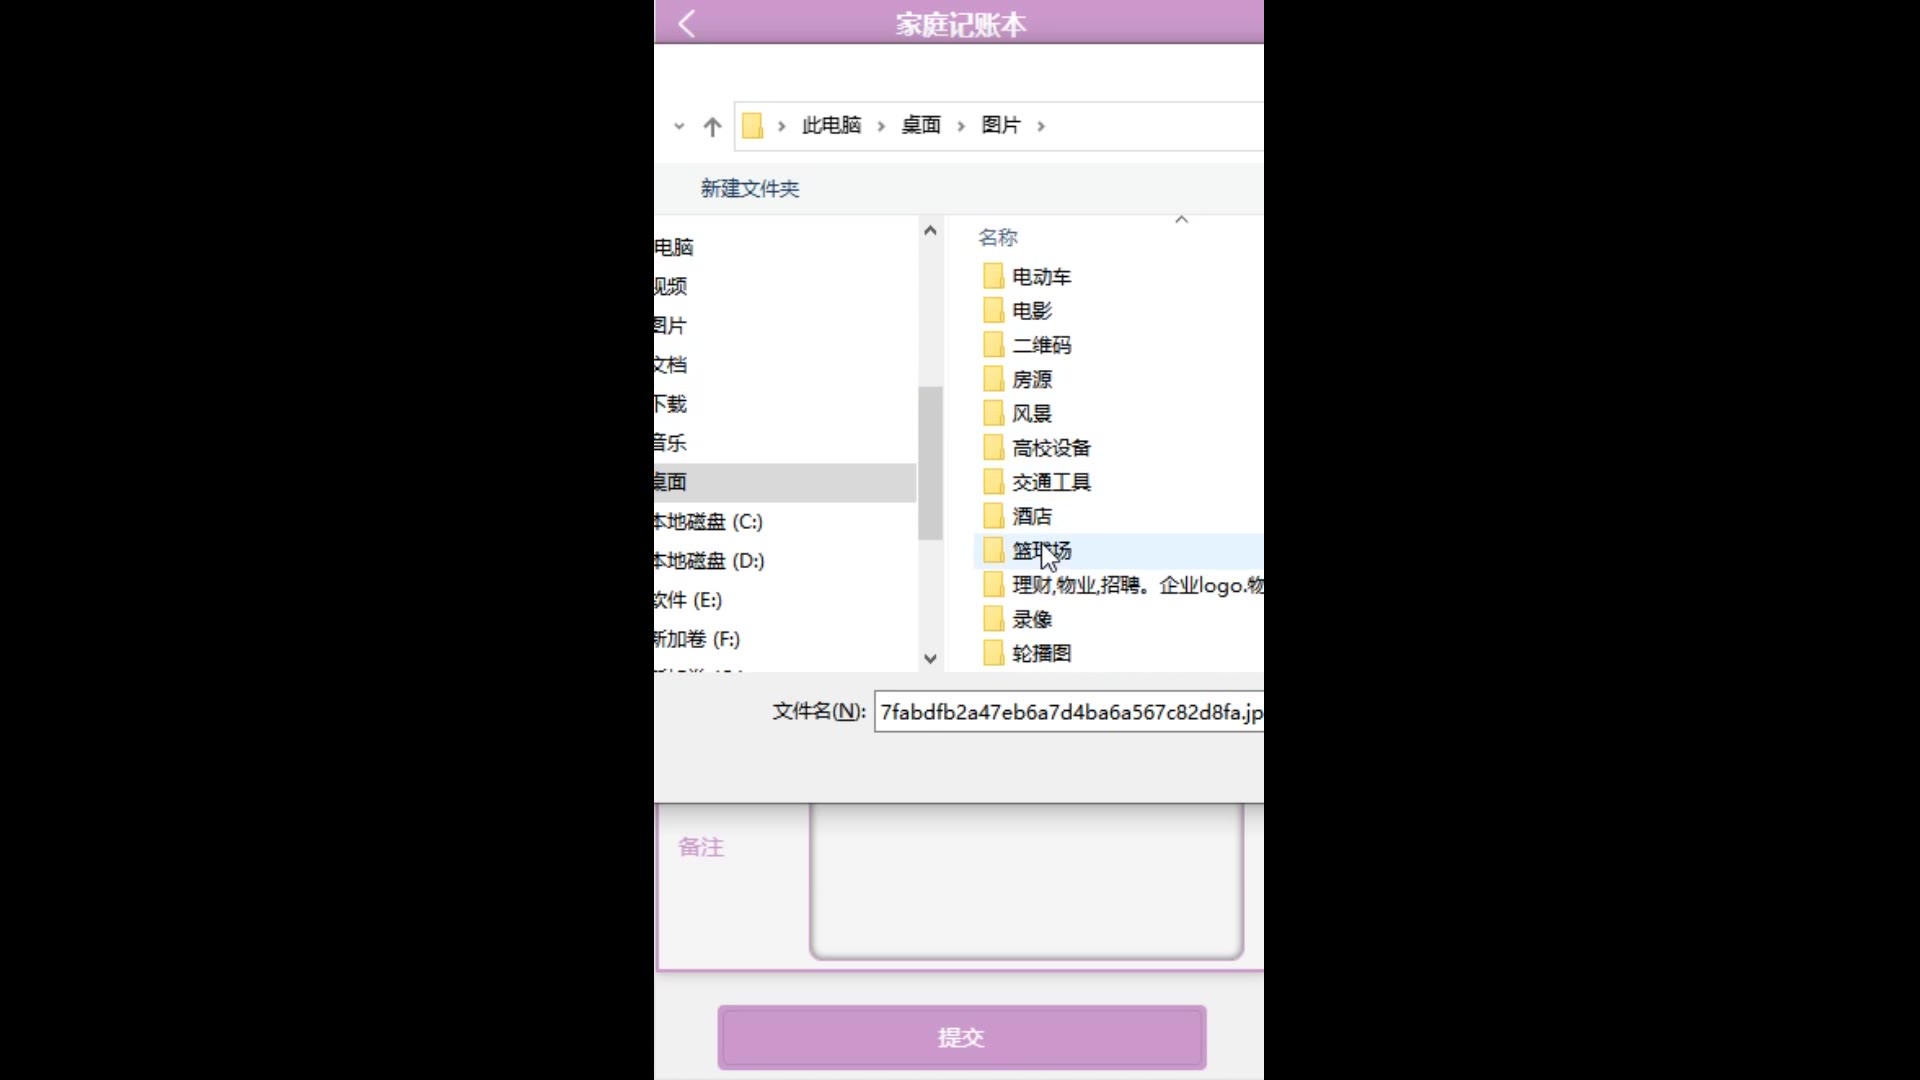Click the back arrow in app header

click(x=686, y=24)
